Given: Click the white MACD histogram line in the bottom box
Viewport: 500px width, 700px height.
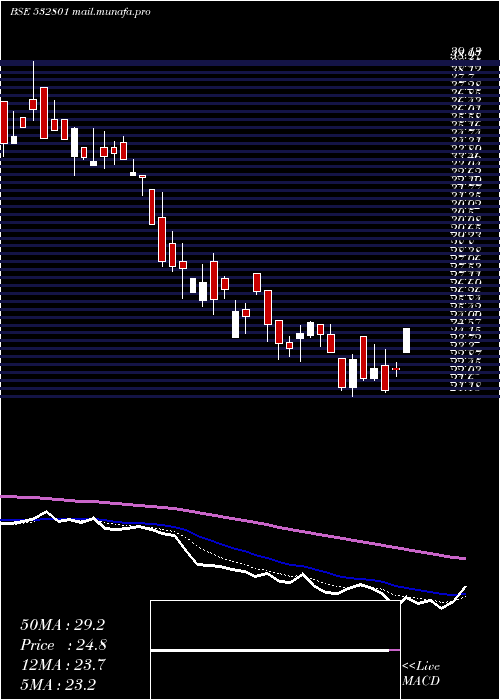Looking at the screenshot, I should [270, 651].
